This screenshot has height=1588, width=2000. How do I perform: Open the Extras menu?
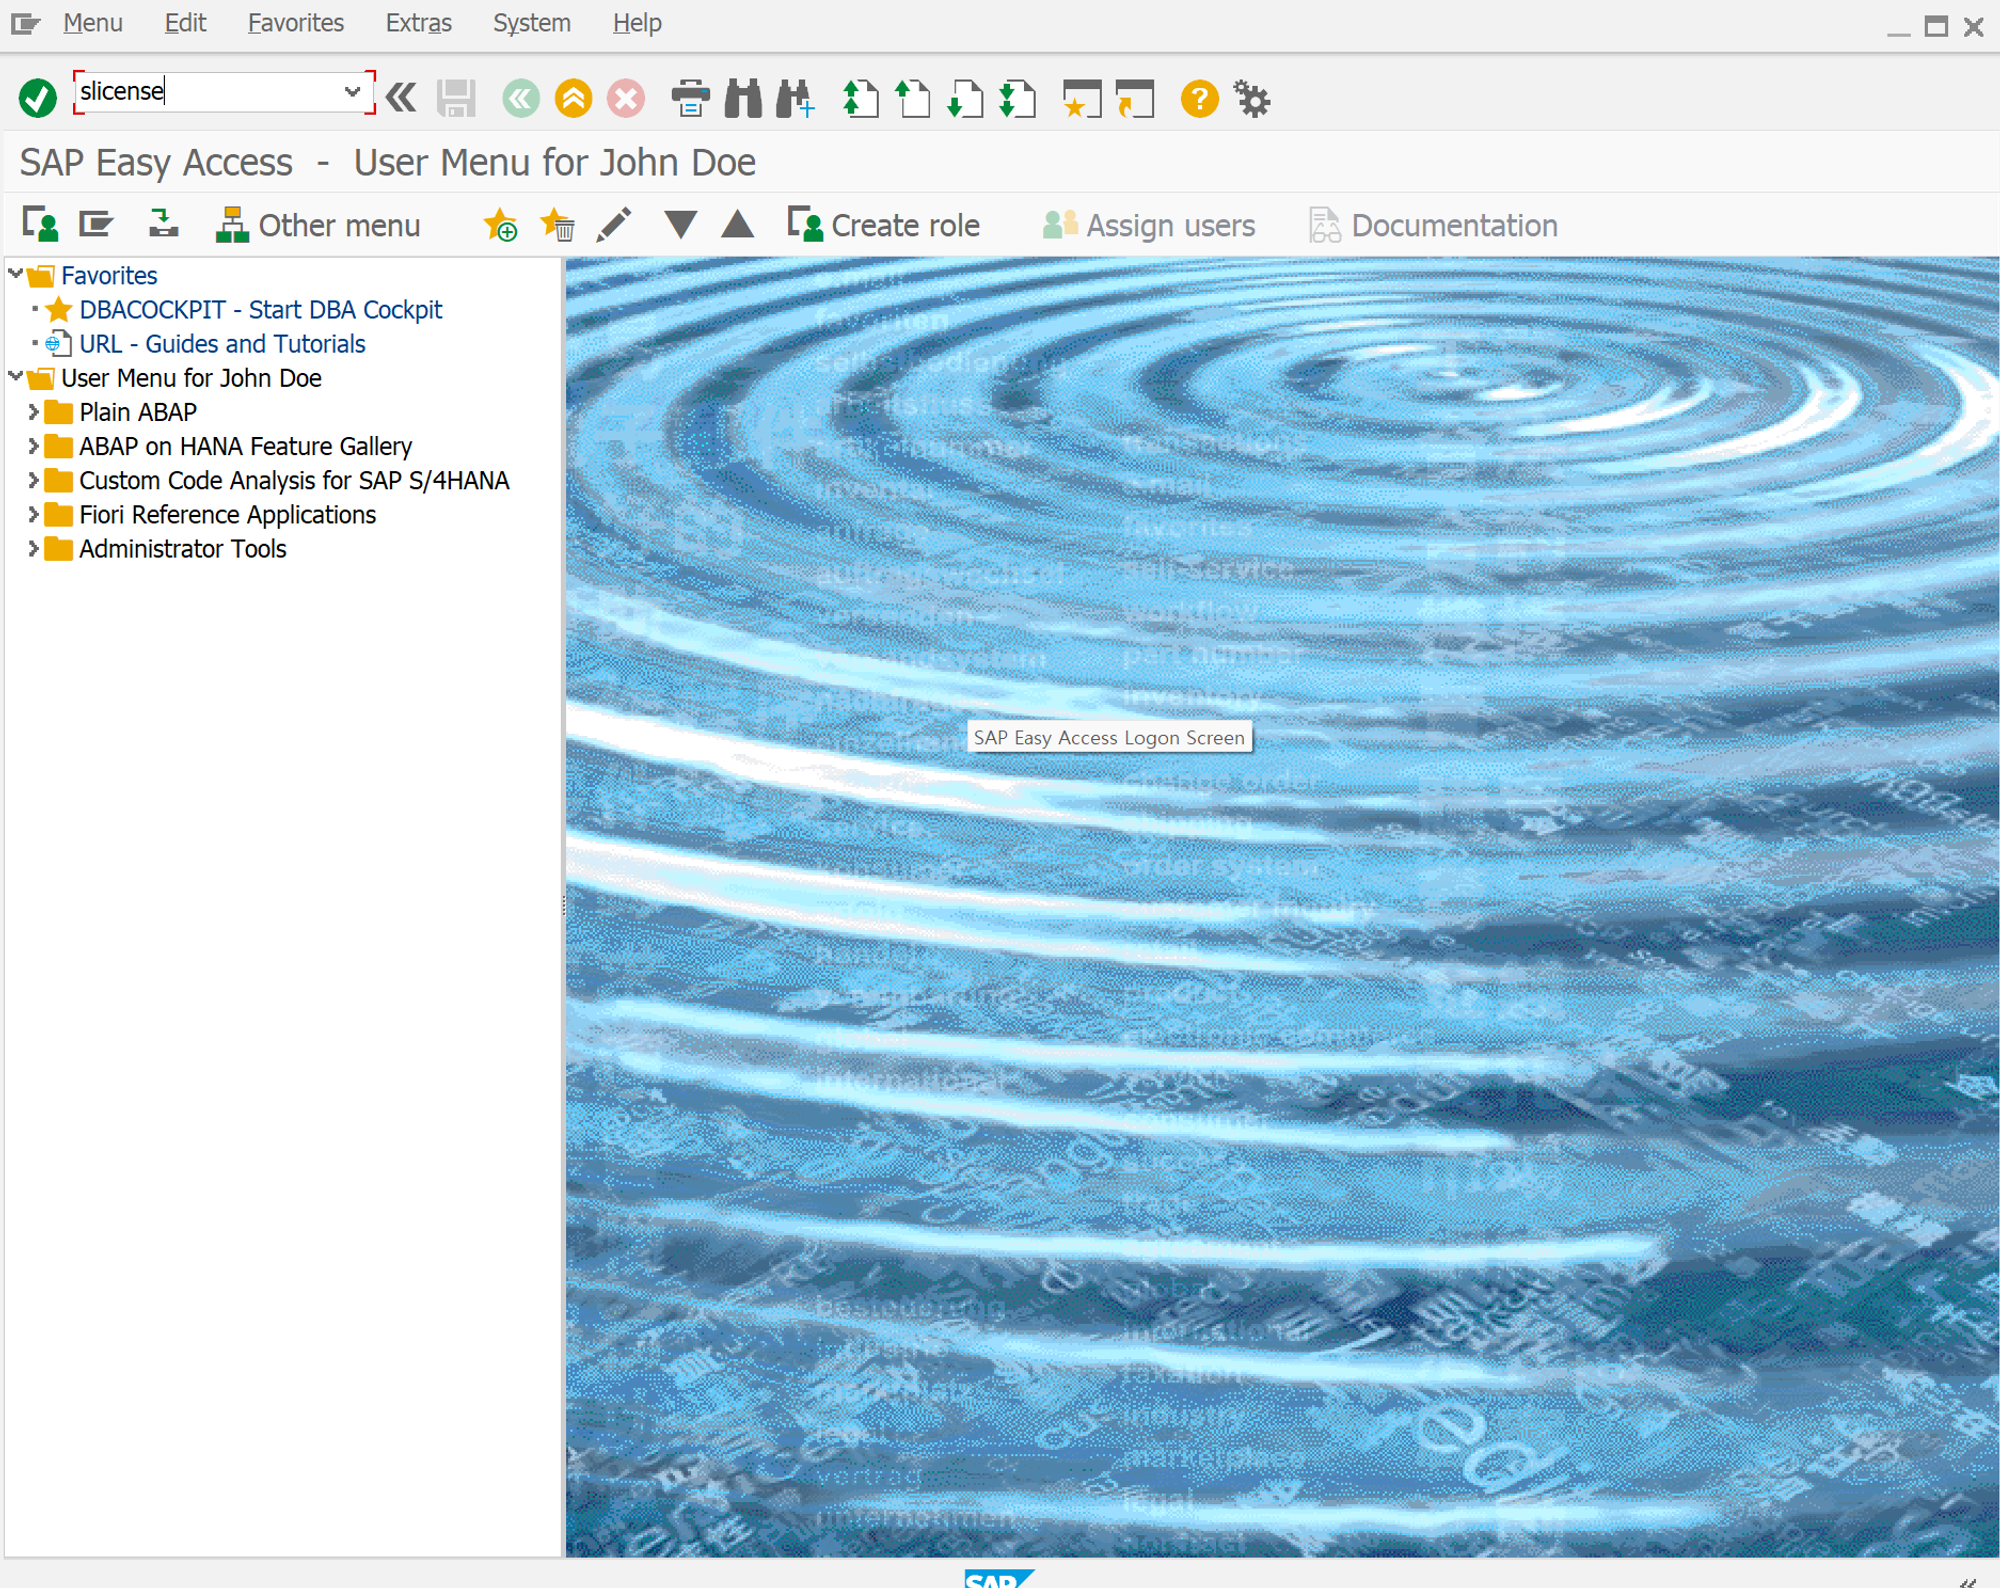[418, 23]
